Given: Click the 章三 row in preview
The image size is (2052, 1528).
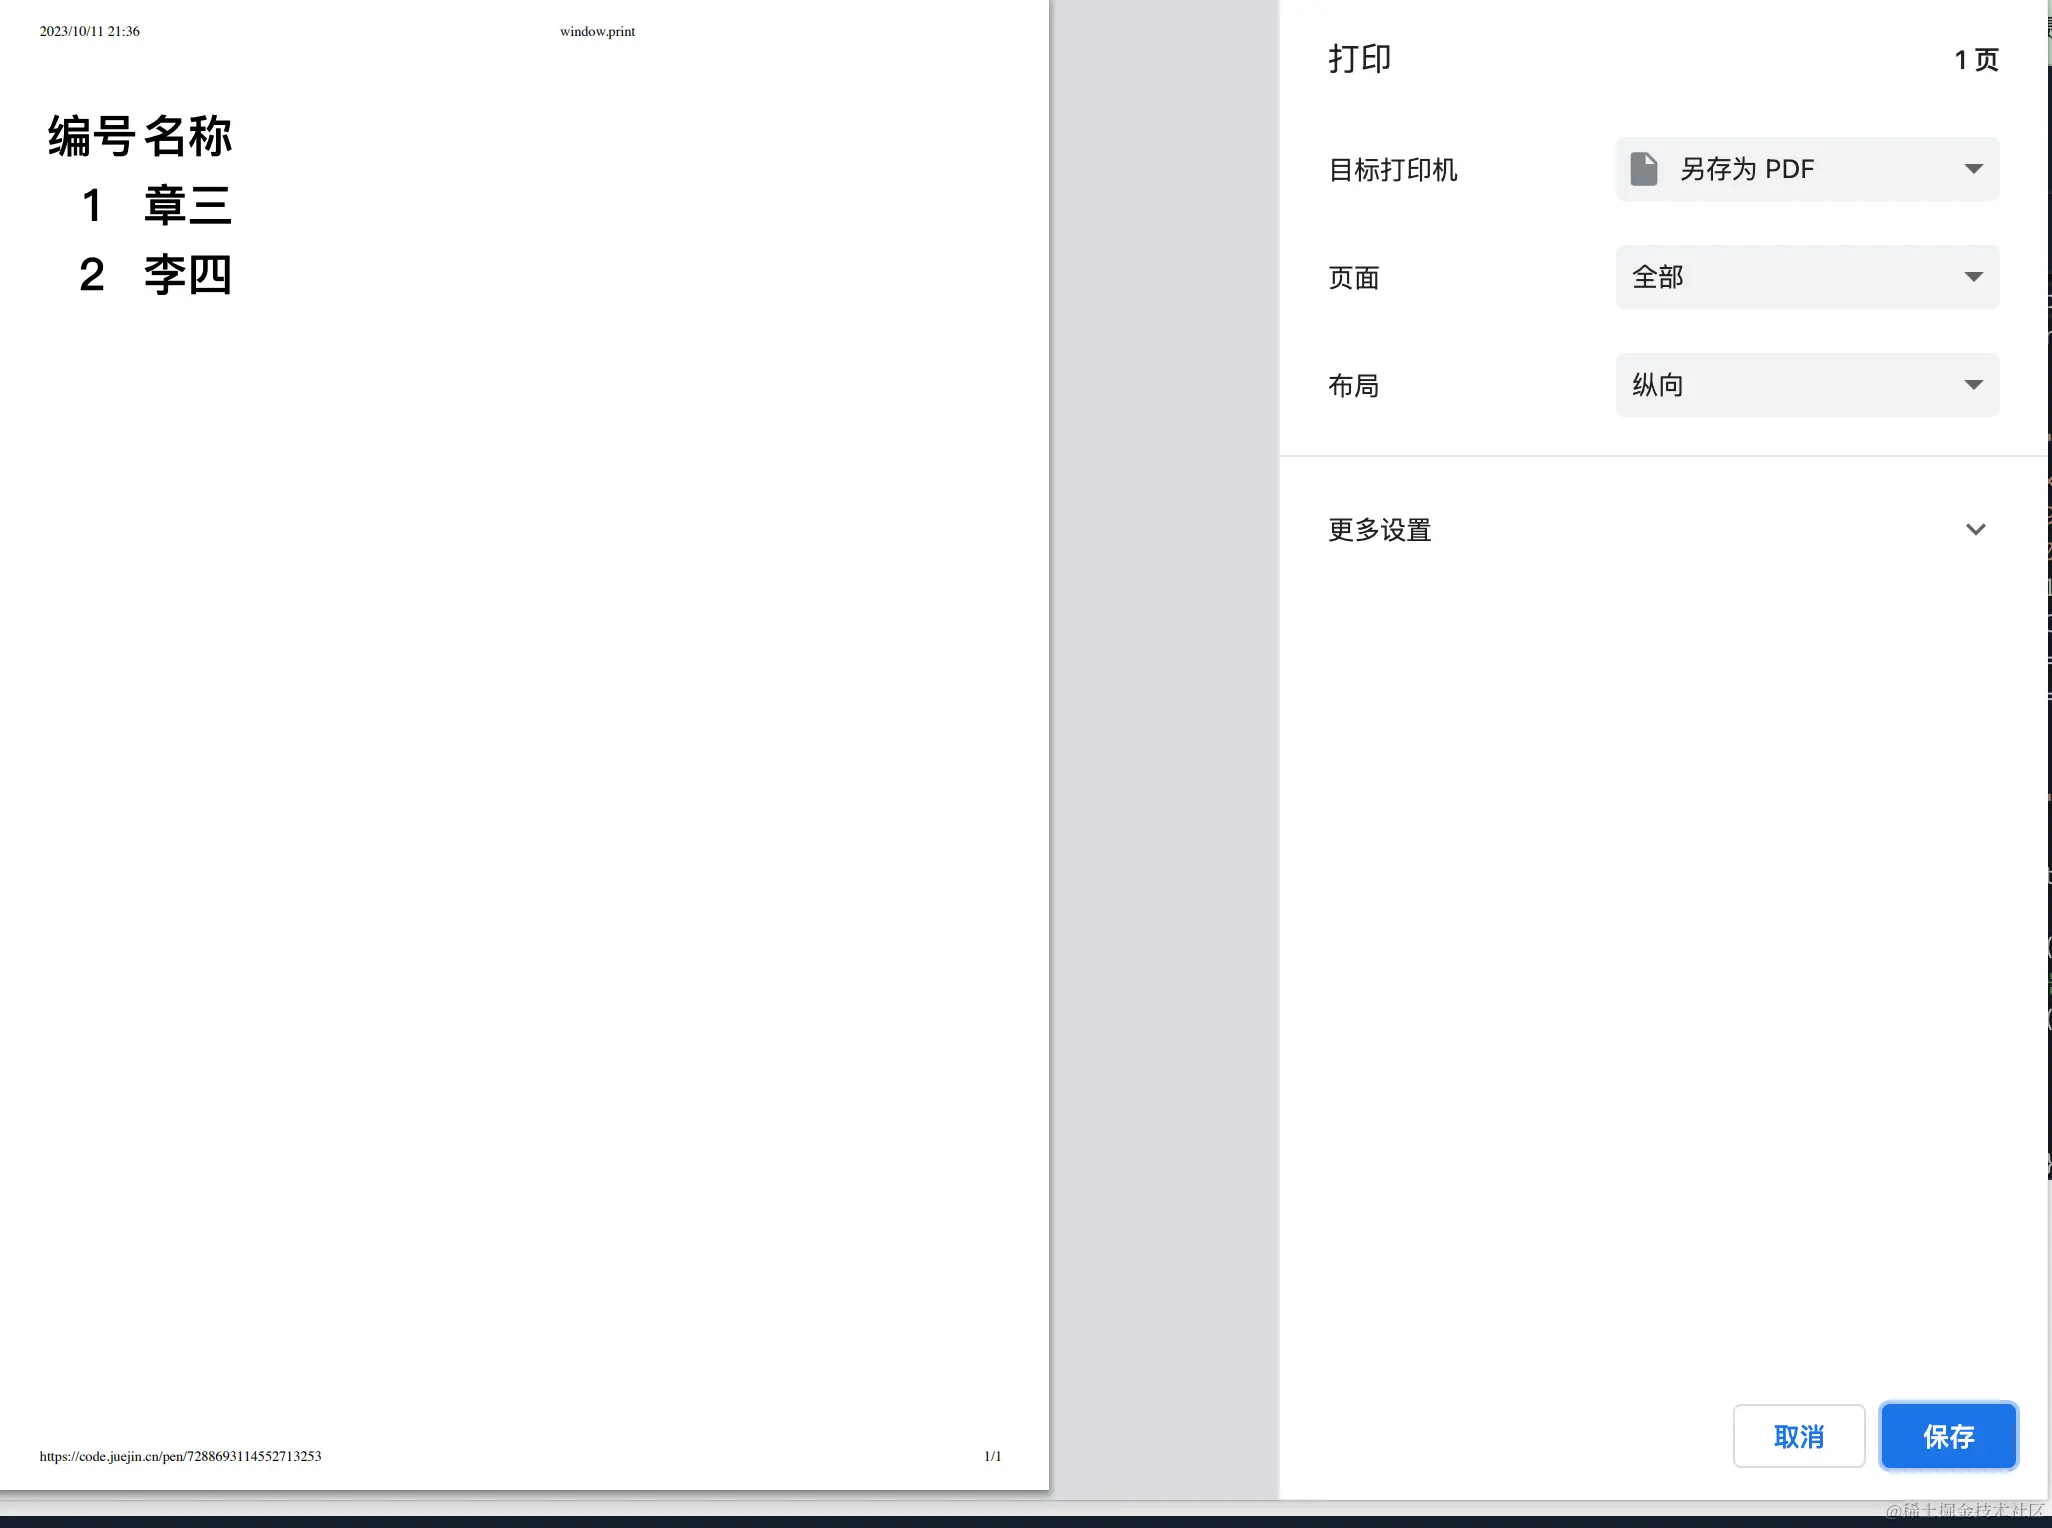Looking at the screenshot, I should [x=187, y=205].
